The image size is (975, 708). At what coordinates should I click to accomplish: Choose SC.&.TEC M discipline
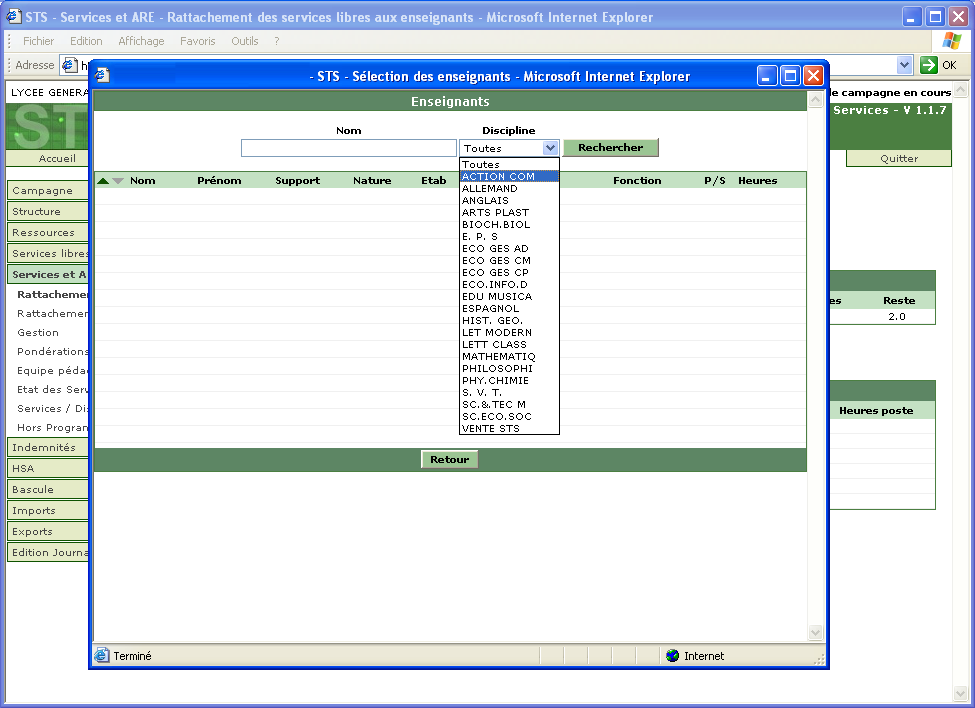click(509, 405)
